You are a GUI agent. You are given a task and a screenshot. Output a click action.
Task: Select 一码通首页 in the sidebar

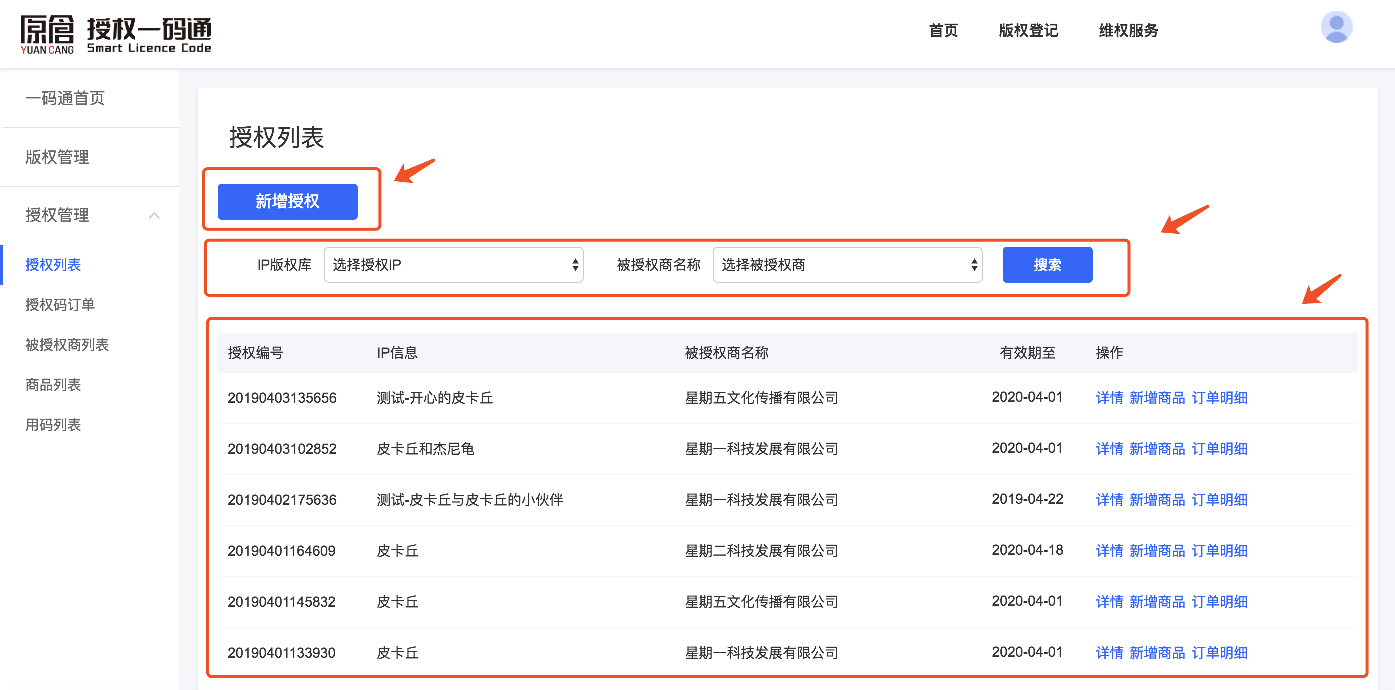pyautogui.click(x=65, y=98)
